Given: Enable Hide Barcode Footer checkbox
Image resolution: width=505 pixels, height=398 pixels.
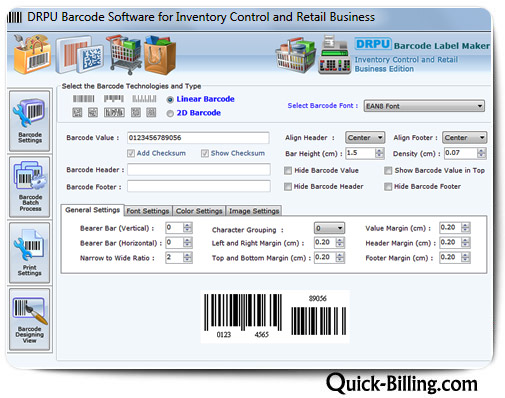Looking at the screenshot, I should coord(388,187).
